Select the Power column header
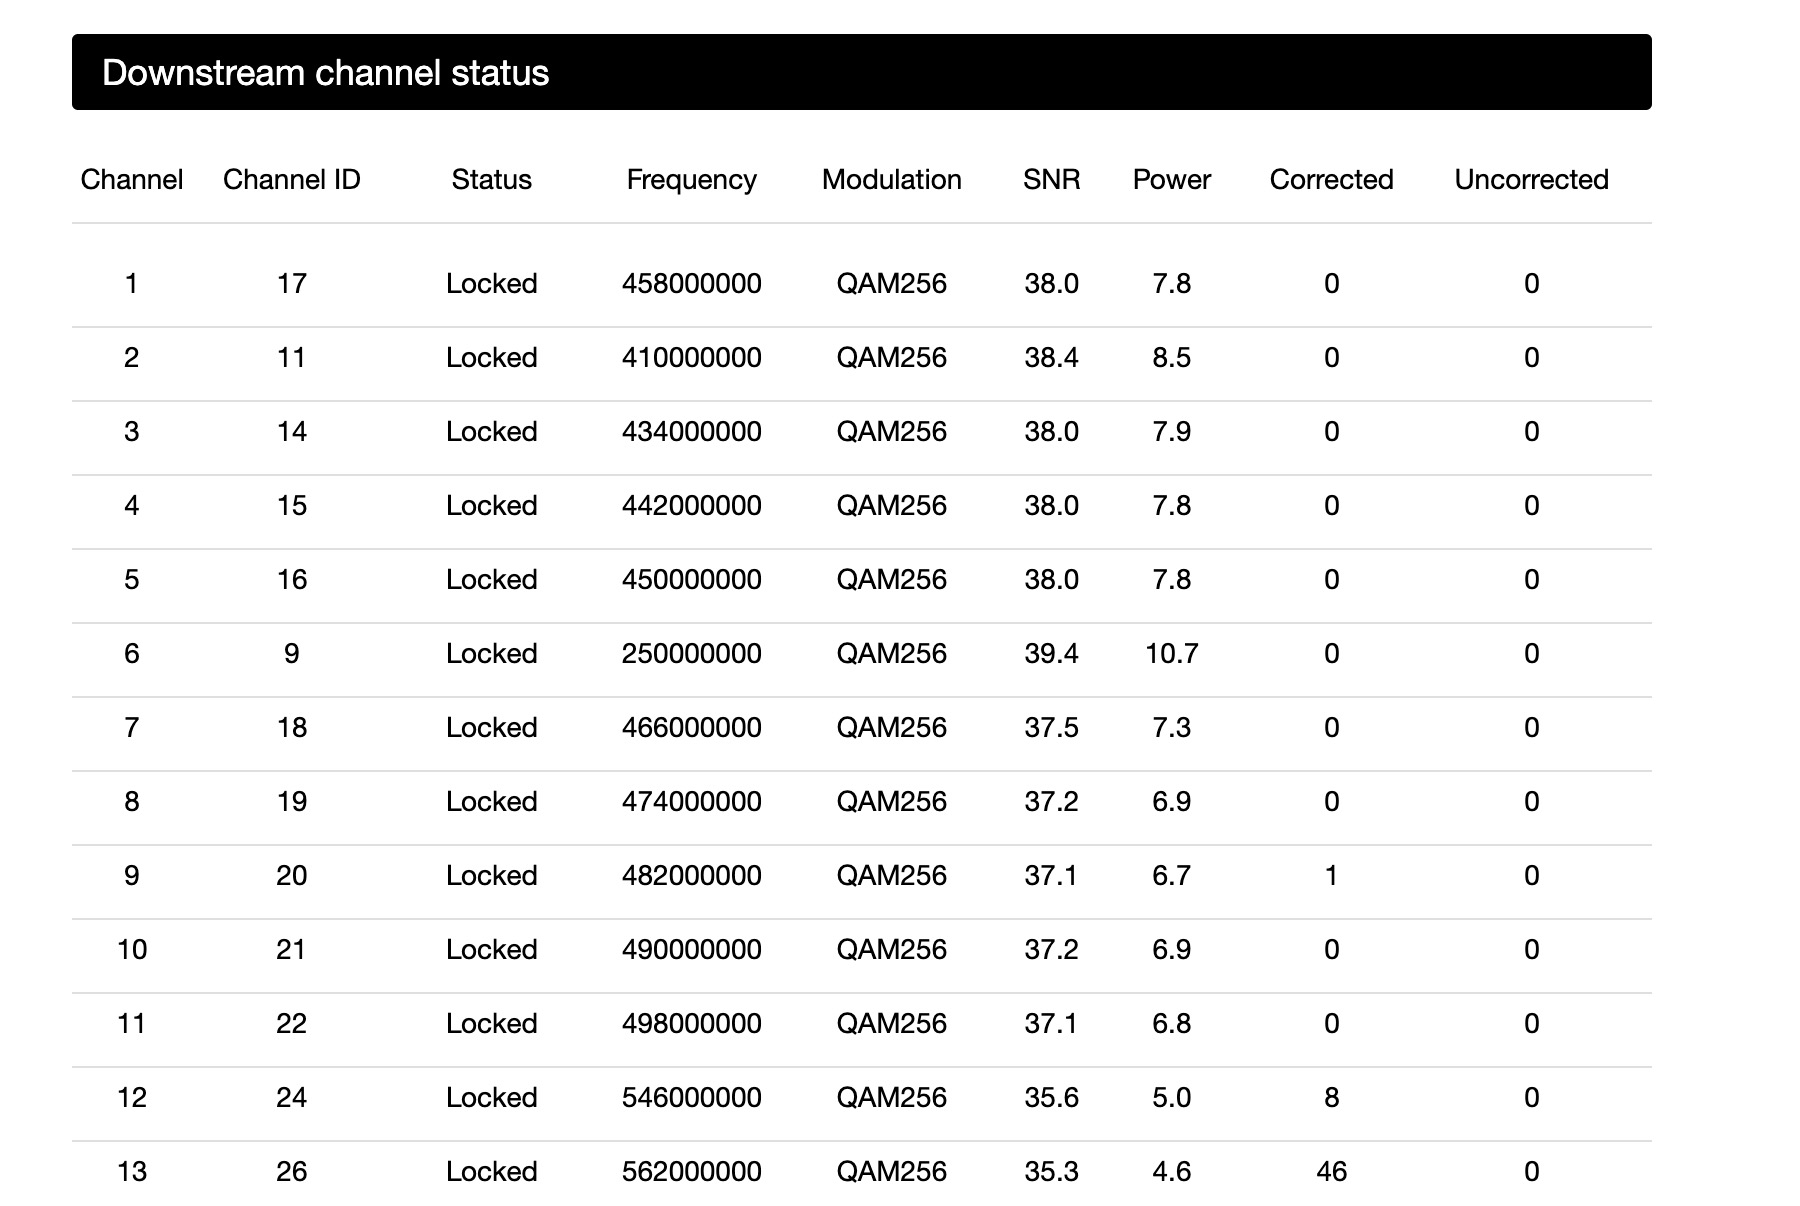 [1171, 180]
